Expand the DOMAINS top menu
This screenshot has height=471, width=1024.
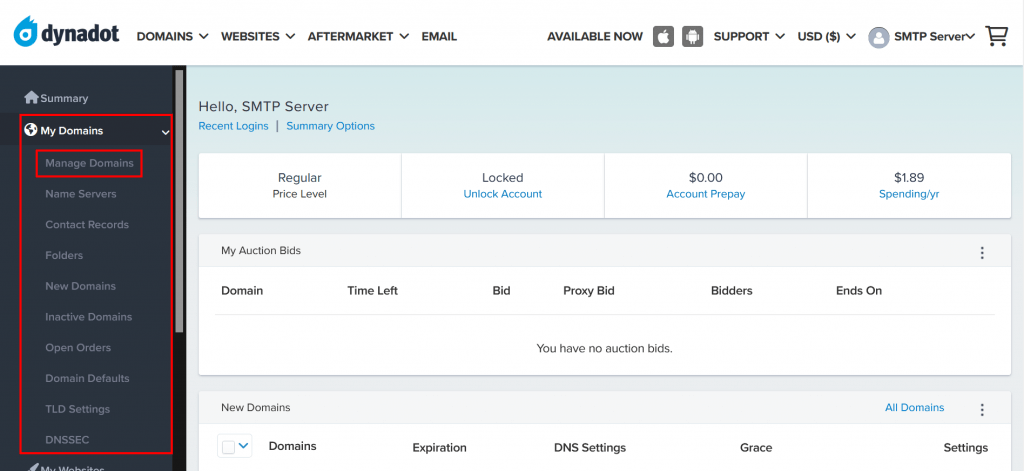[x=172, y=37]
